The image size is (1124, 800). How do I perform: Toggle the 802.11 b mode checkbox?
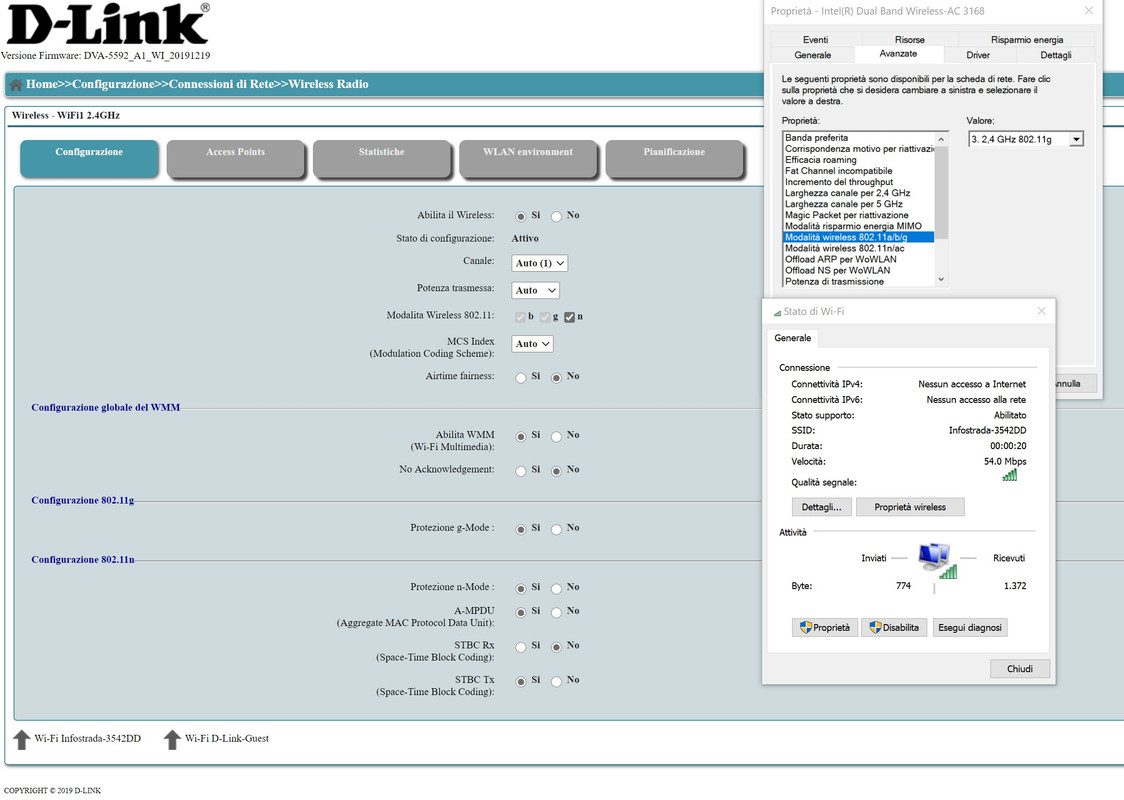coord(520,318)
